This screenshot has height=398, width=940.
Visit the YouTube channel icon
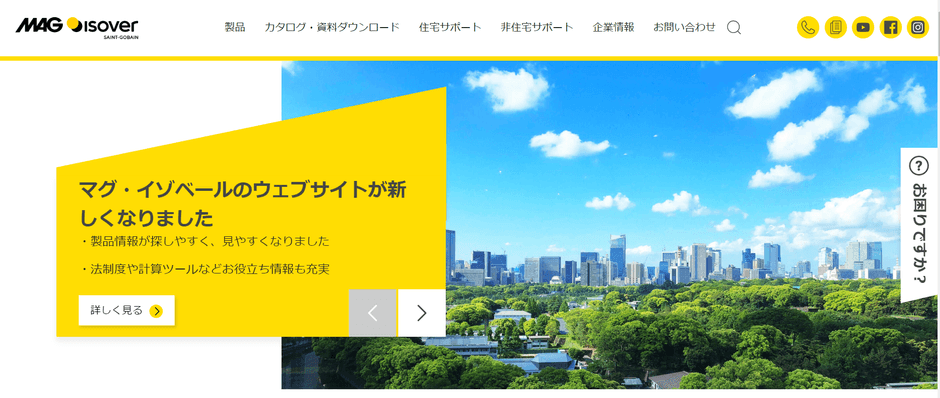[x=863, y=28]
